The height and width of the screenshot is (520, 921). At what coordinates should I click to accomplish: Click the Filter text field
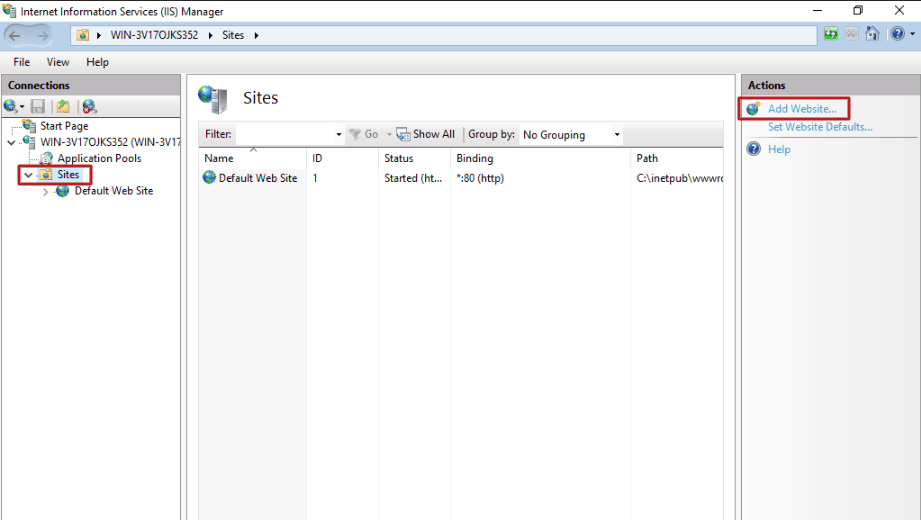284,134
